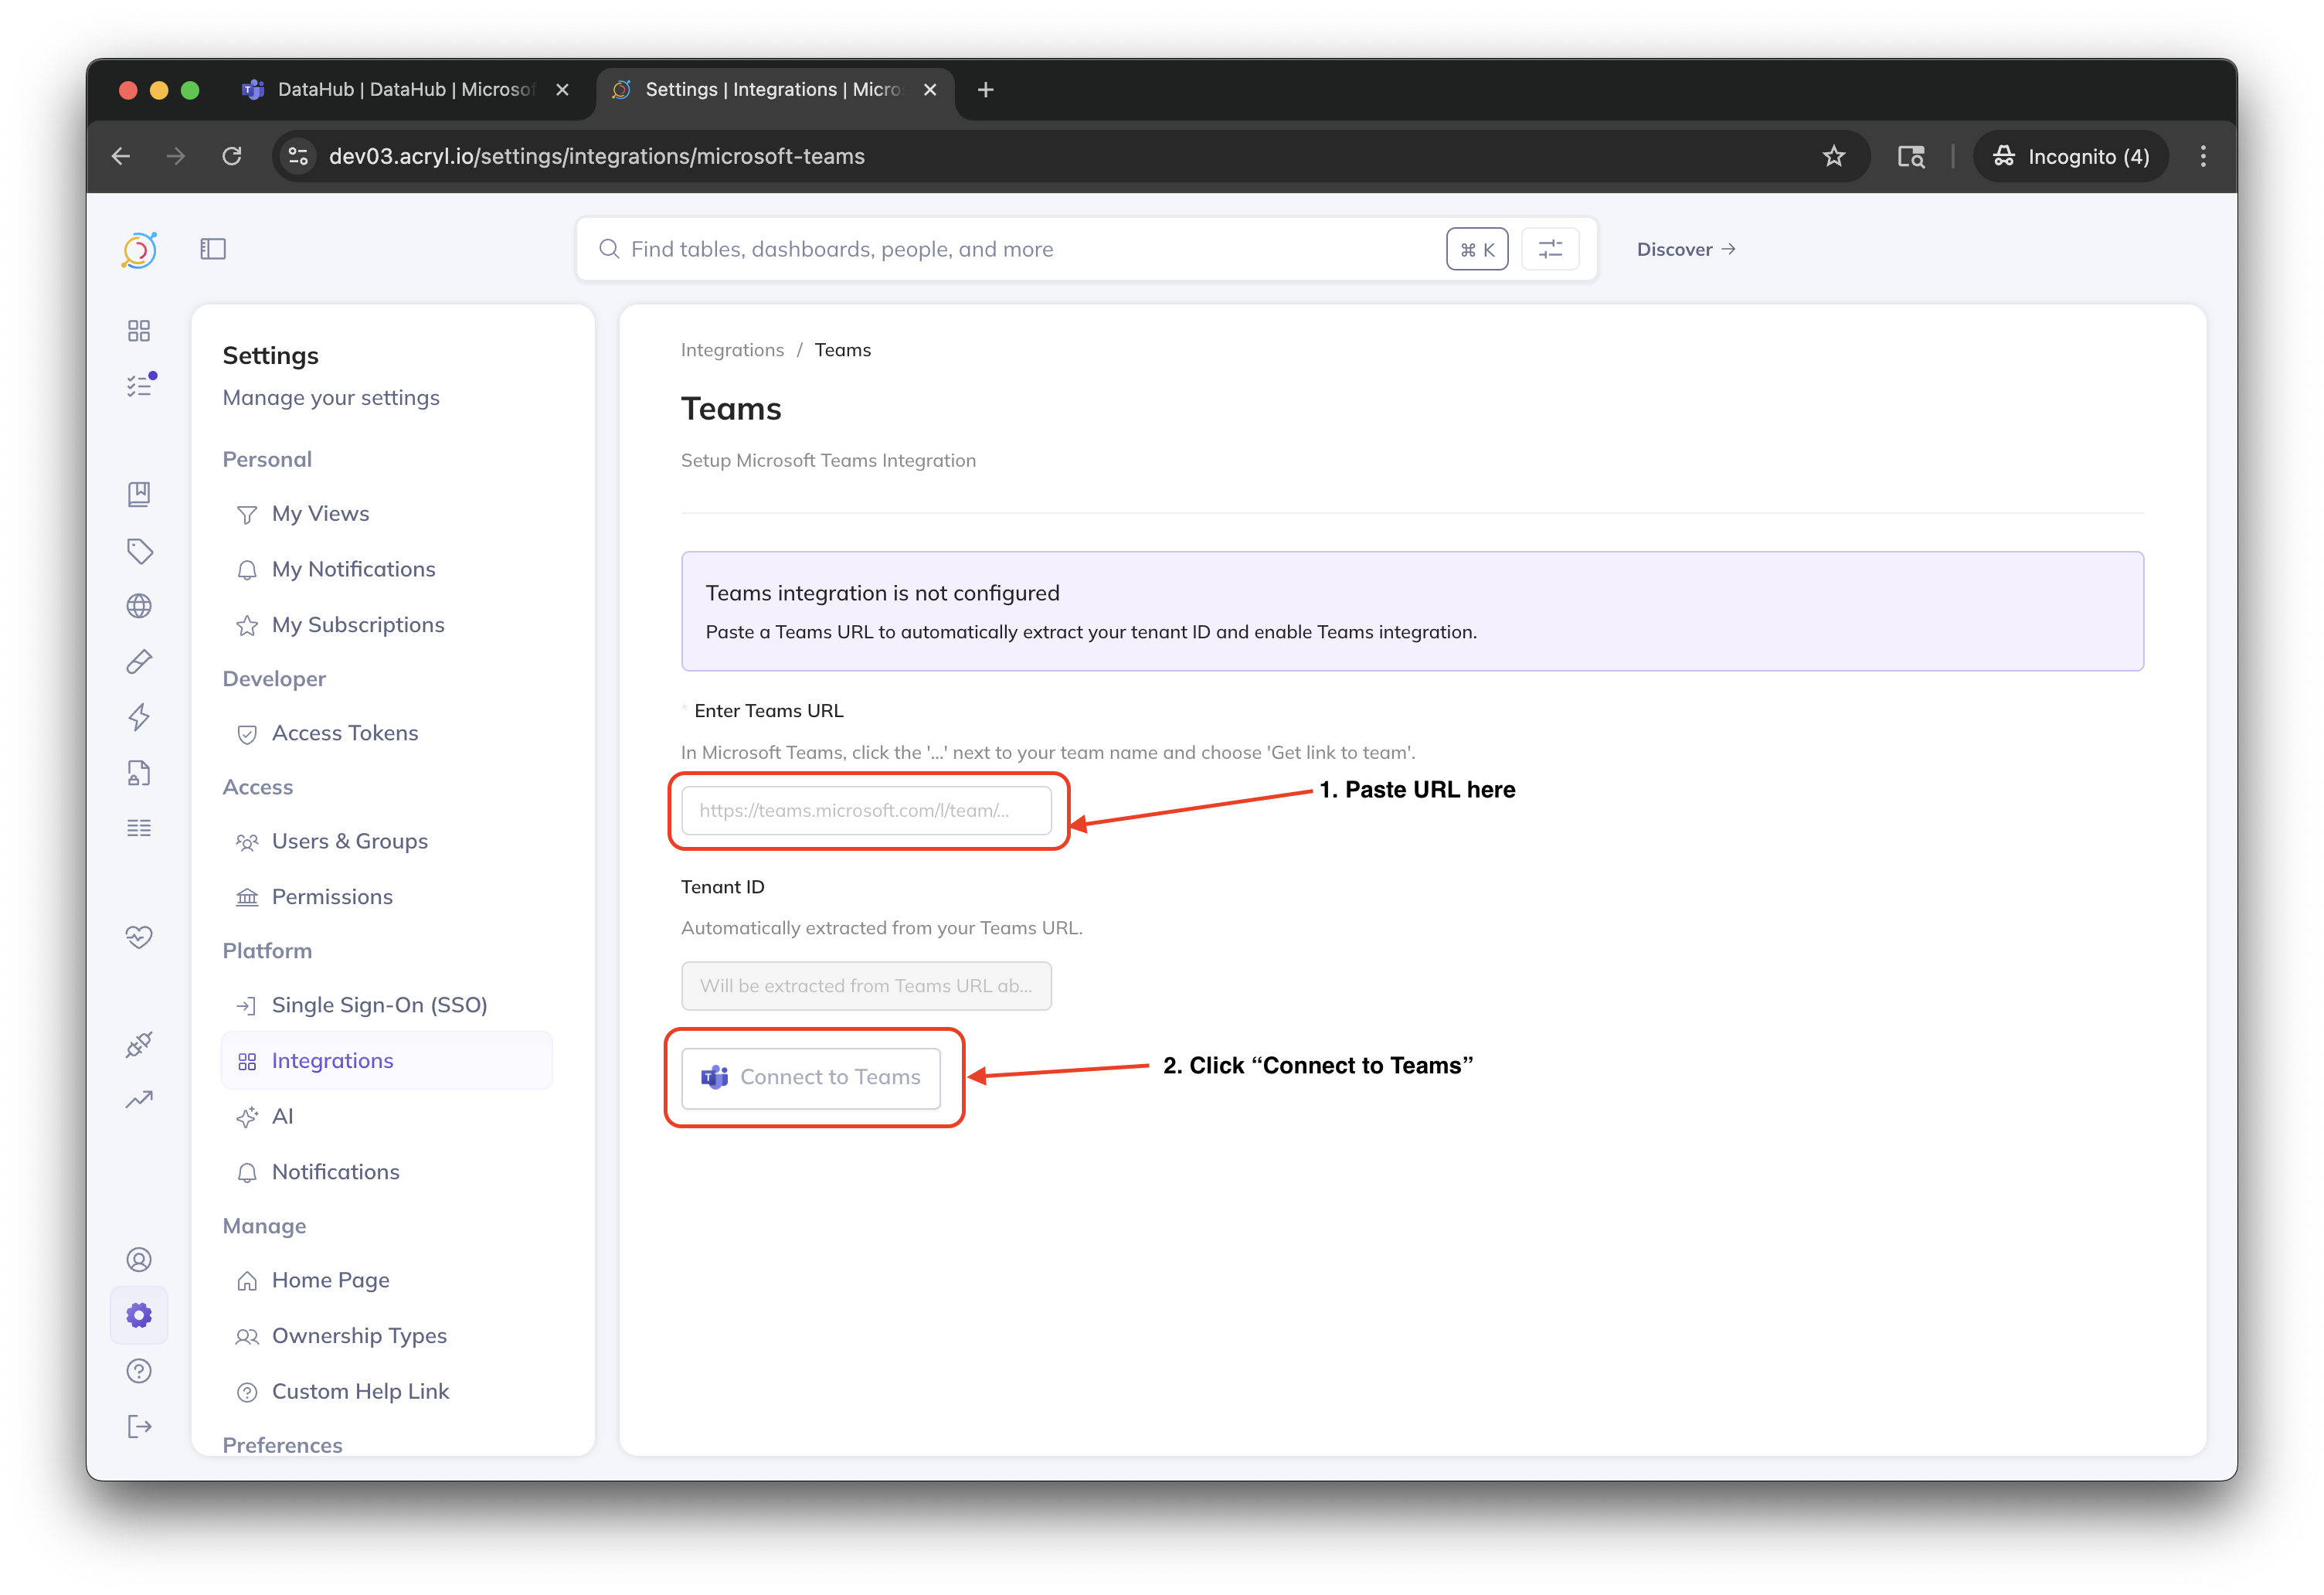The image size is (2324, 1595).
Task: Click the Discover link
Action: pyautogui.click(x=1685, y=249)
